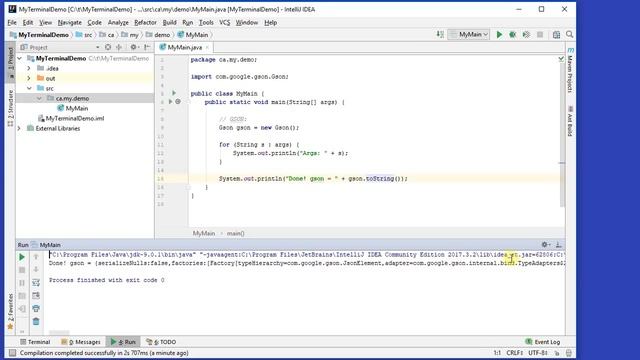Click the run gutter arrow beside class MyMain
Viewport: 640px width, 360px height.
pos(174,93)
